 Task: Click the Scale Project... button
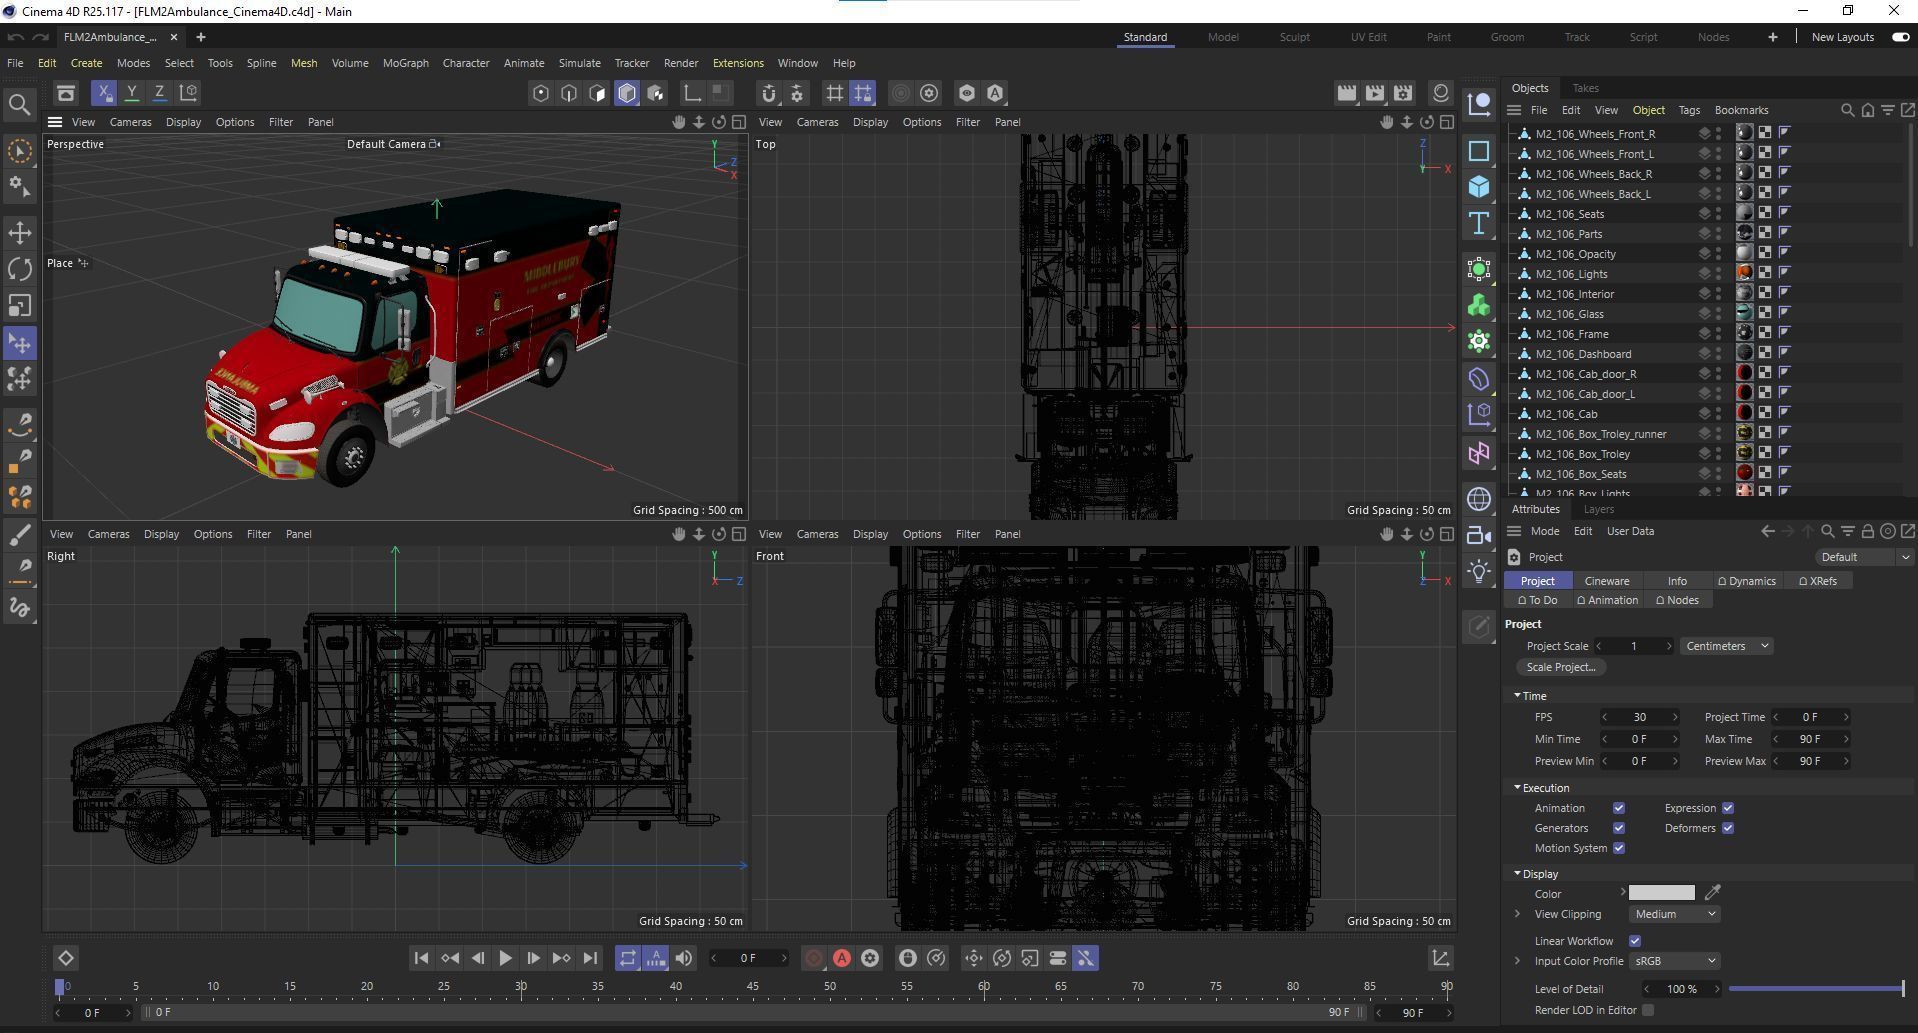[1560, 667]
